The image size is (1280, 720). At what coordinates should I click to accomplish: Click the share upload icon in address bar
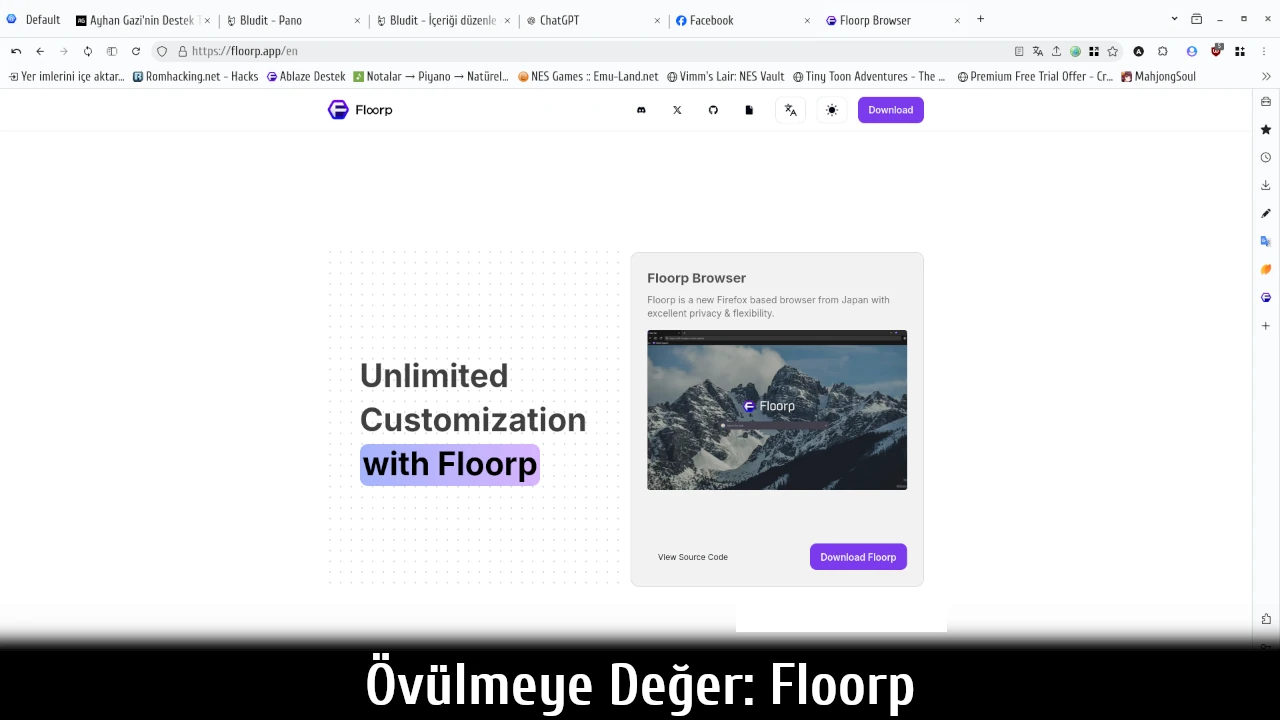(1056, 51)
